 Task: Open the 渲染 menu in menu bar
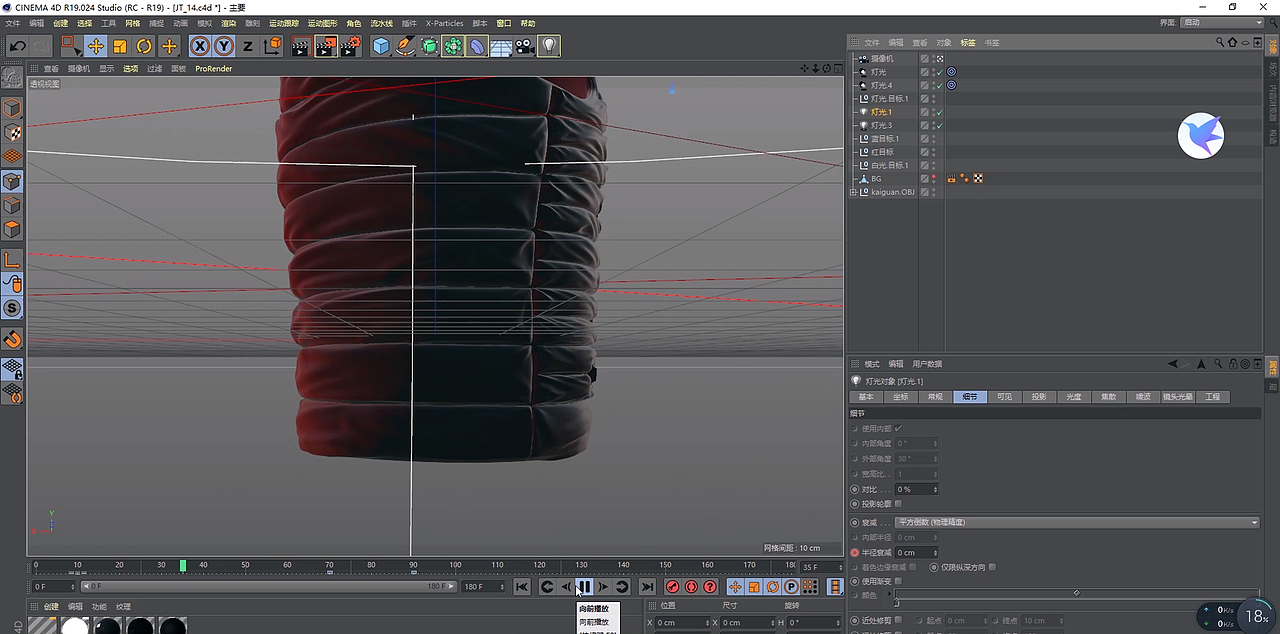[229, 23]
